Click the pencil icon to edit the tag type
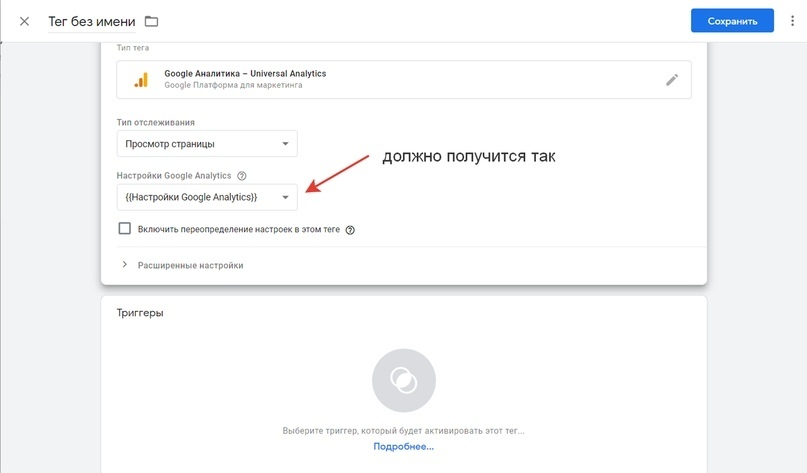This screenshot has height=473, width=807. coord(672,80)
